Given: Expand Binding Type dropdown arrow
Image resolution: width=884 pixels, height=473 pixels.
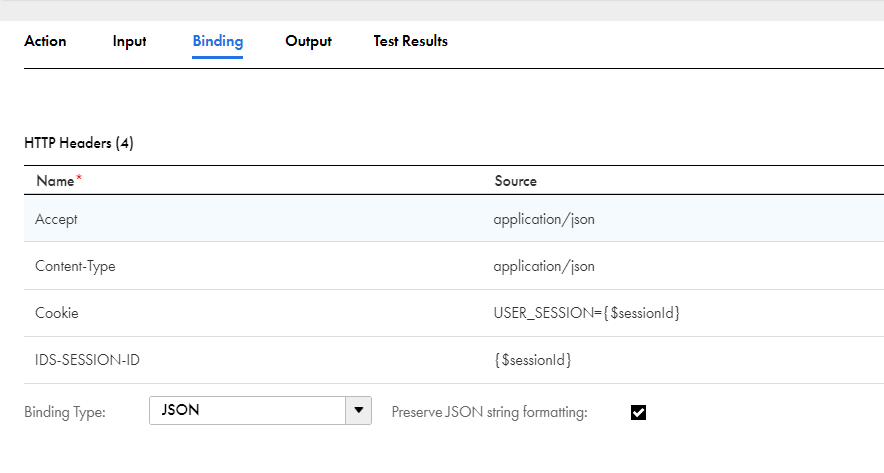Looking at the screenshot, I should [359, 410].
